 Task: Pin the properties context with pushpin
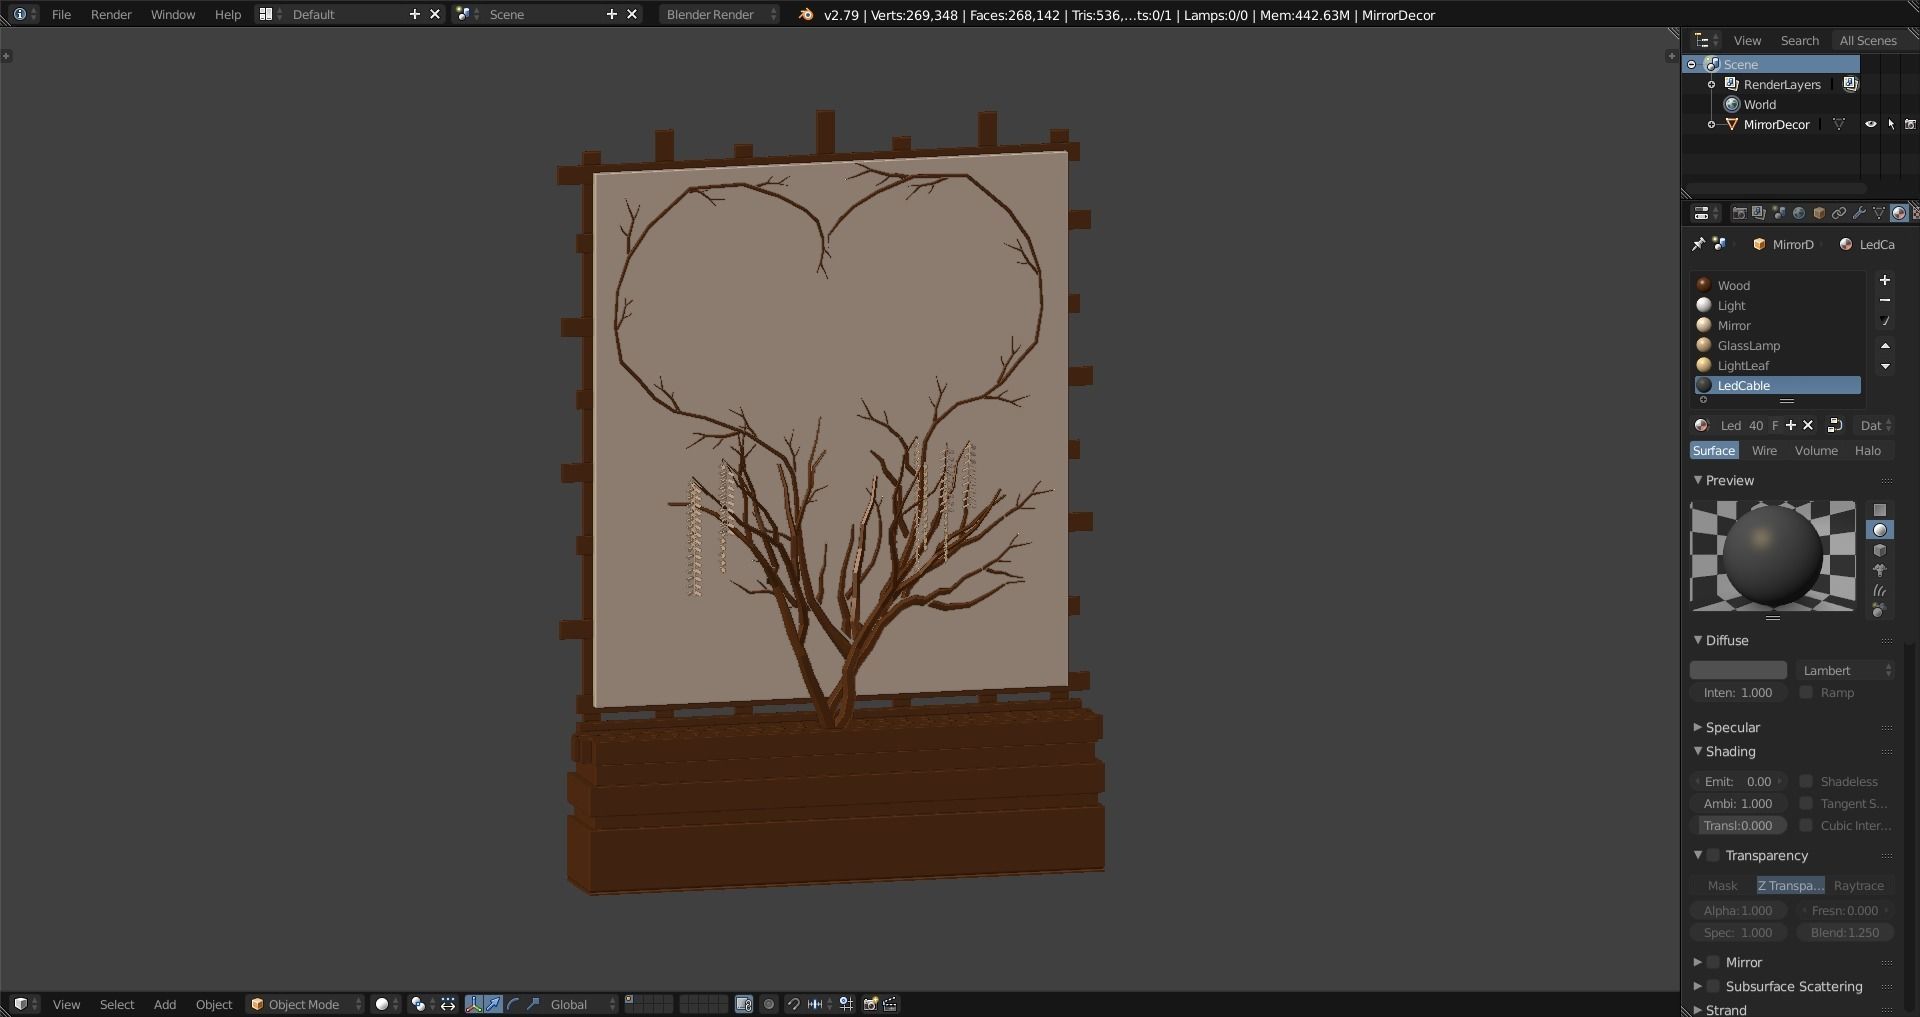pyautogui.click(x=1698, y=244)
